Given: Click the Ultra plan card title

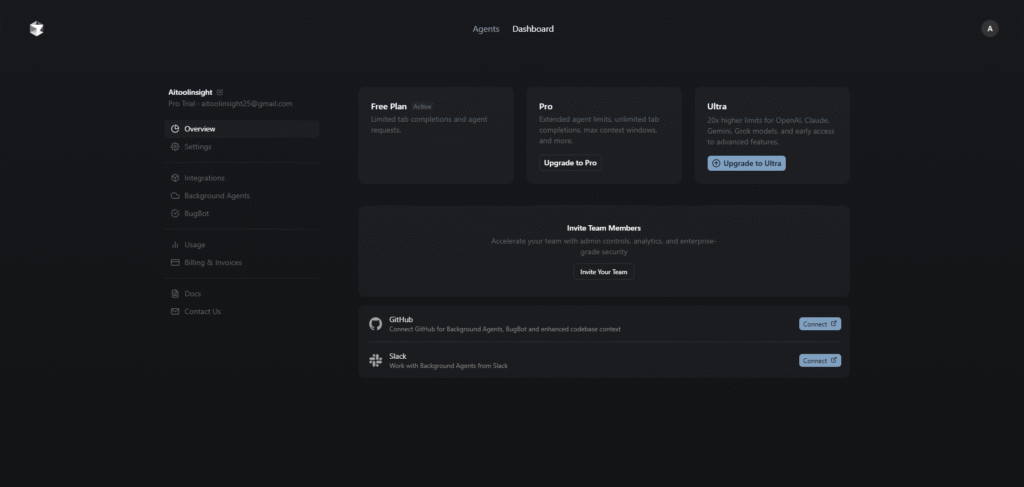Looking at the screenshot, I should [717, 106].
